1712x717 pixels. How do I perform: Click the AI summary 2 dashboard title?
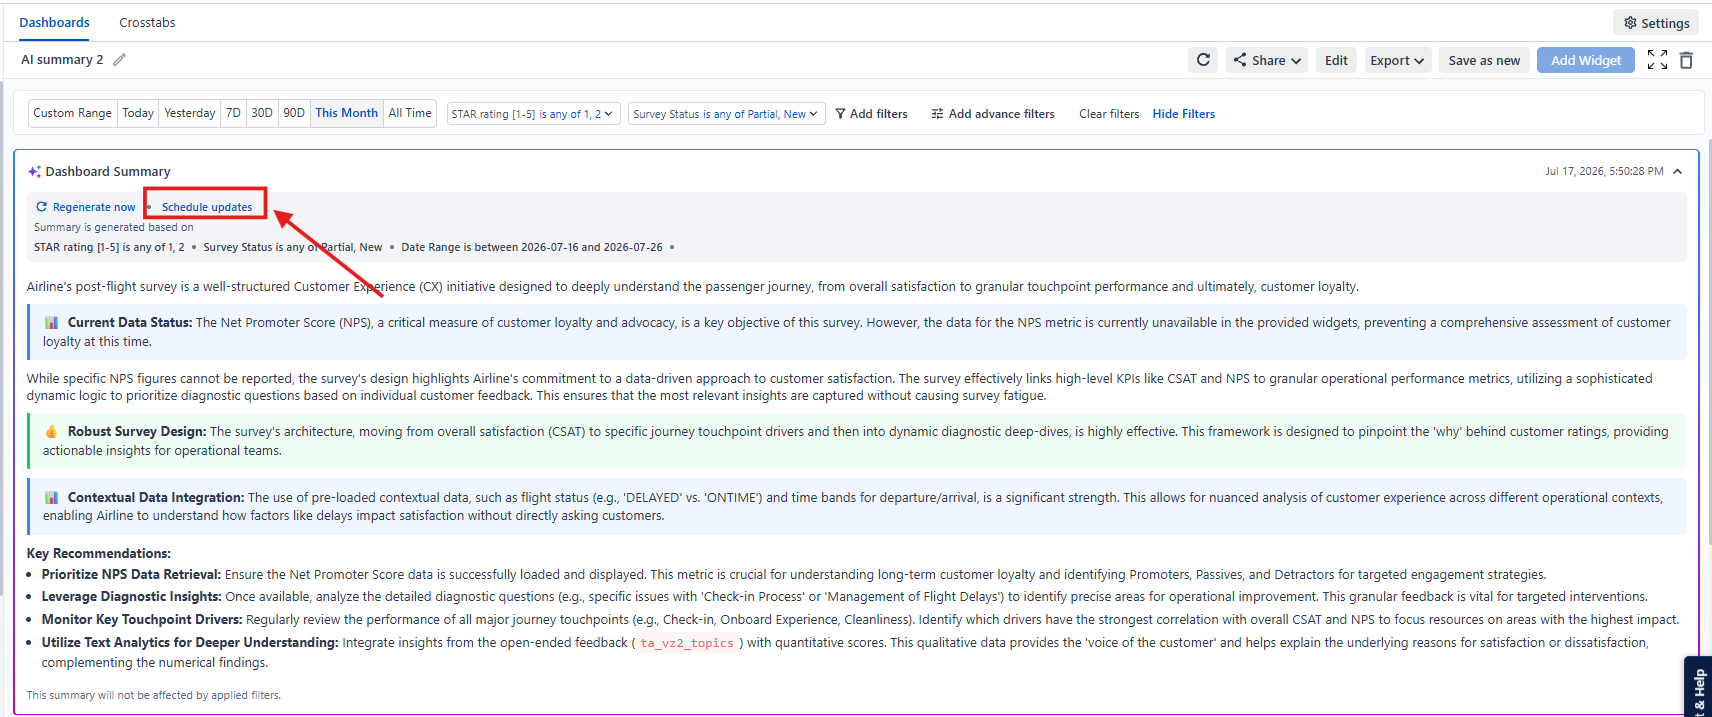point(62,60)
